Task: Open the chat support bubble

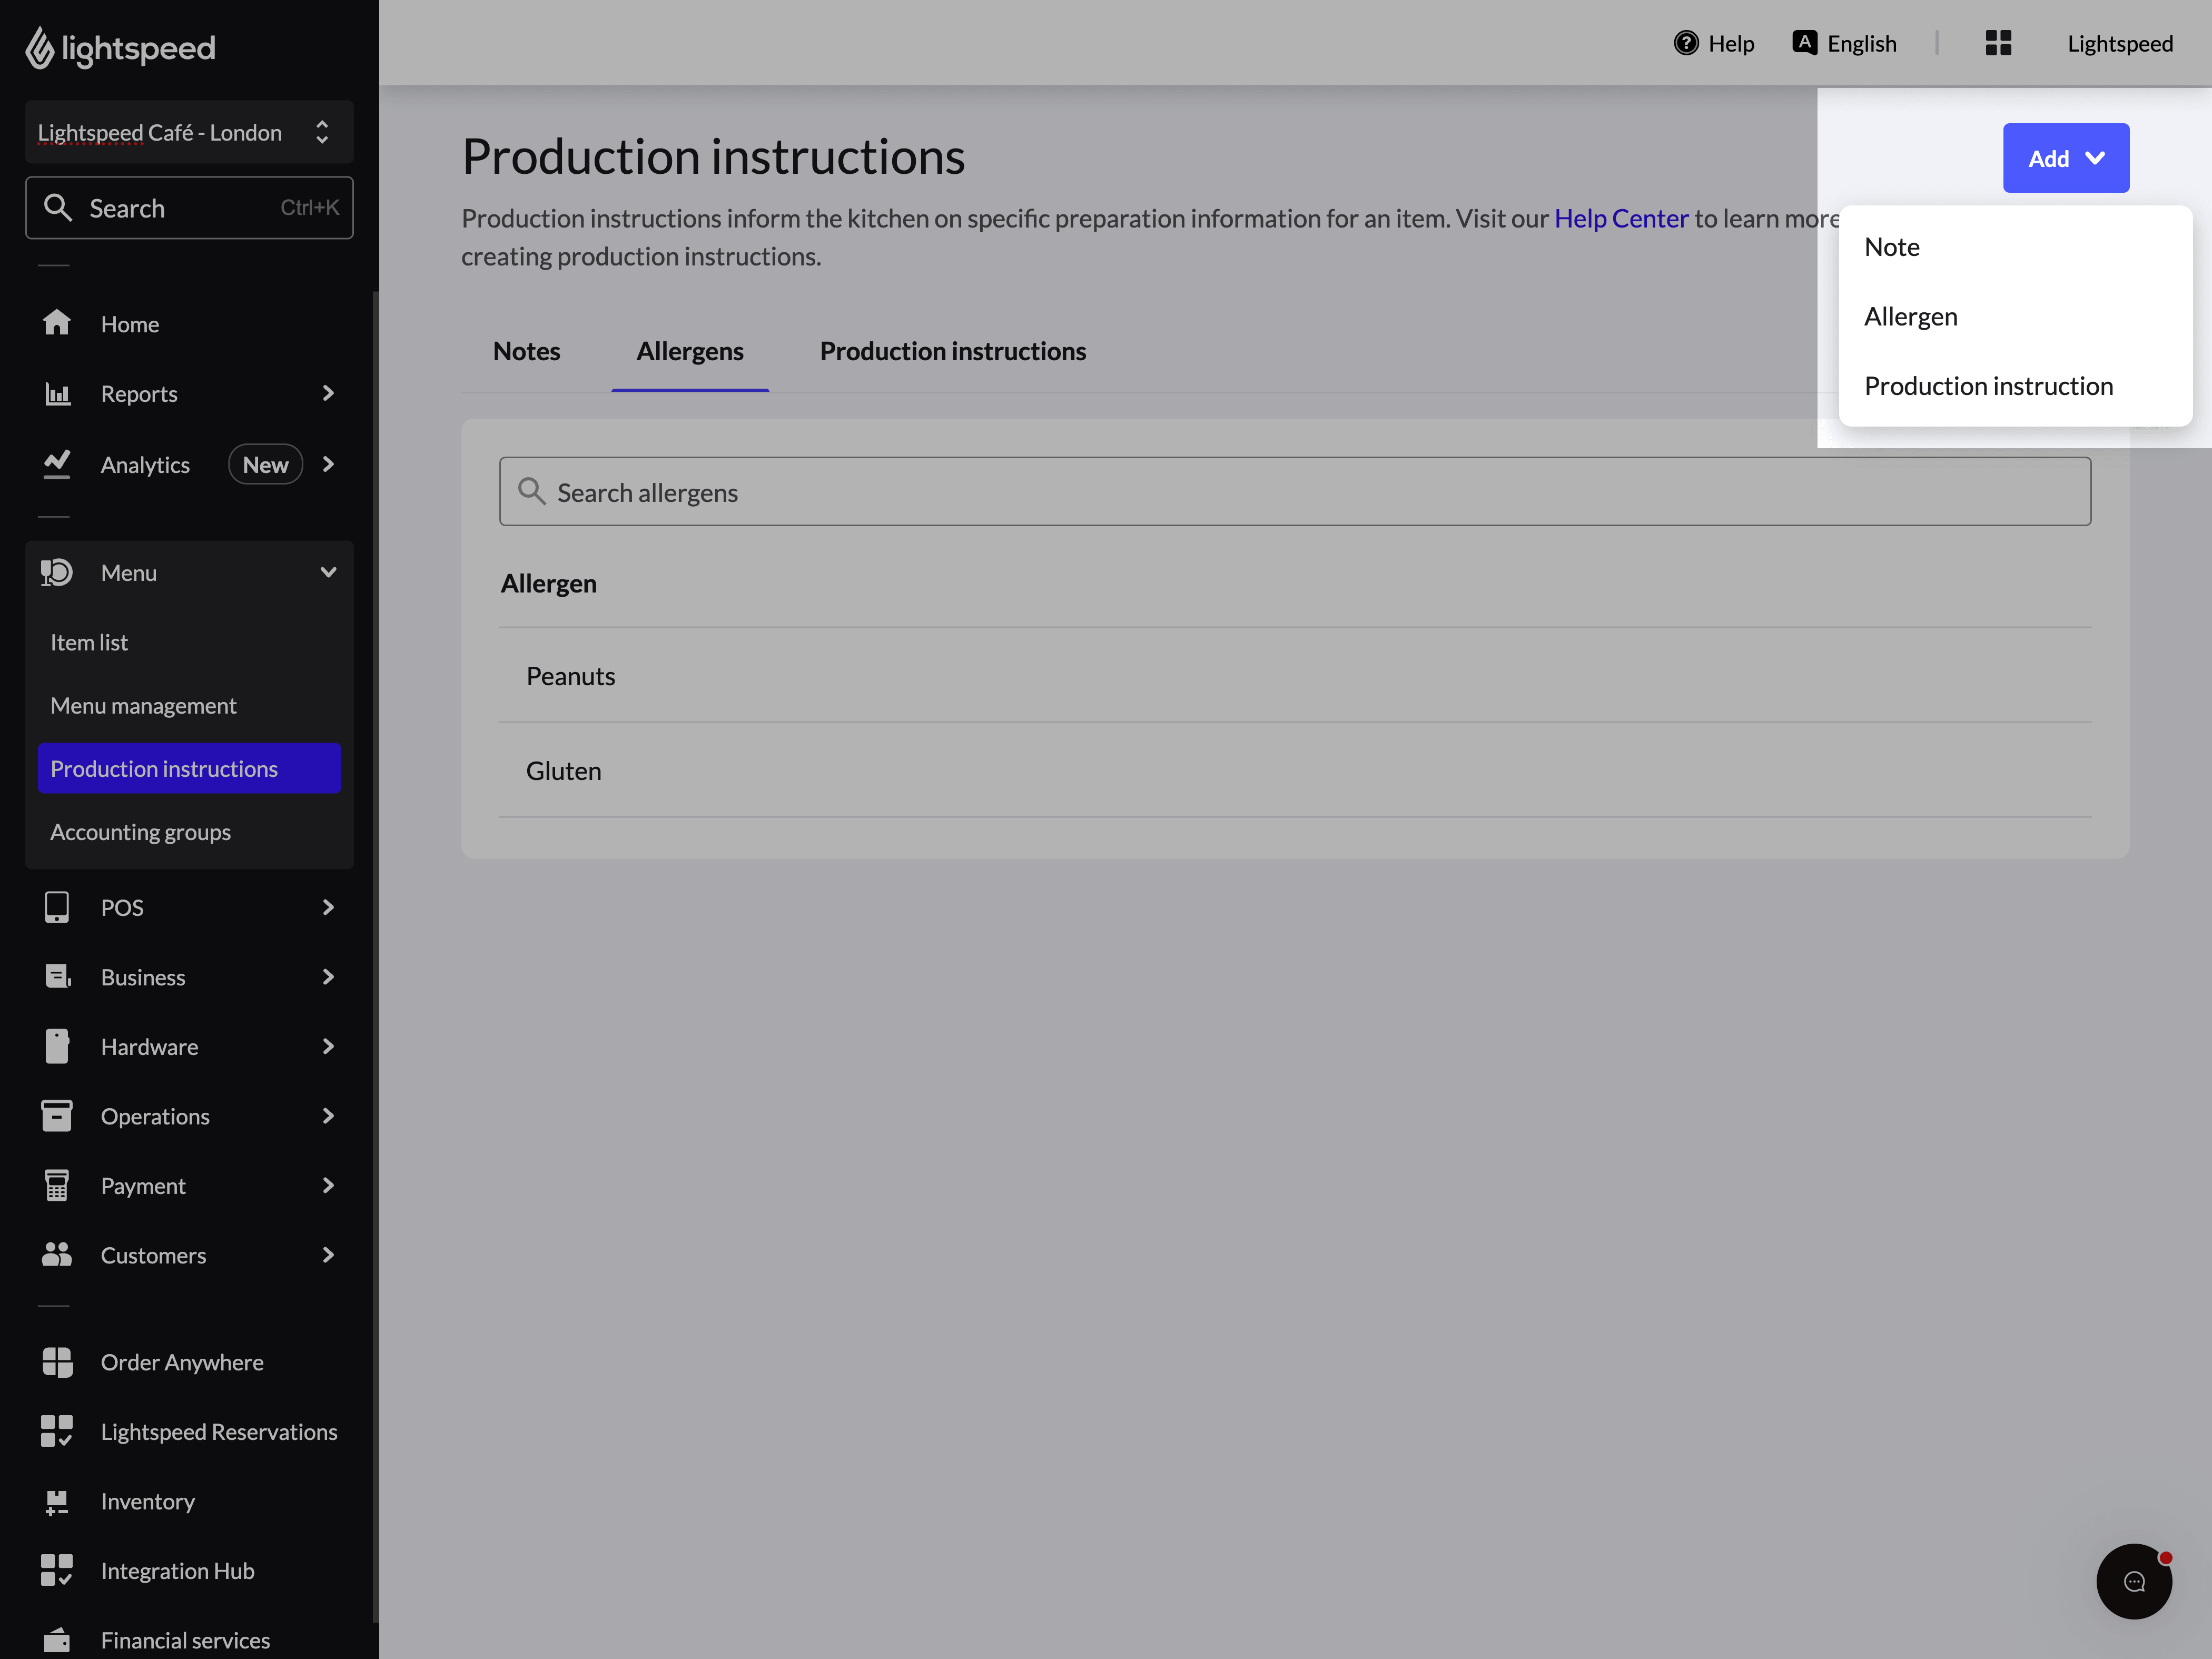Action: pos(2134,1581)
